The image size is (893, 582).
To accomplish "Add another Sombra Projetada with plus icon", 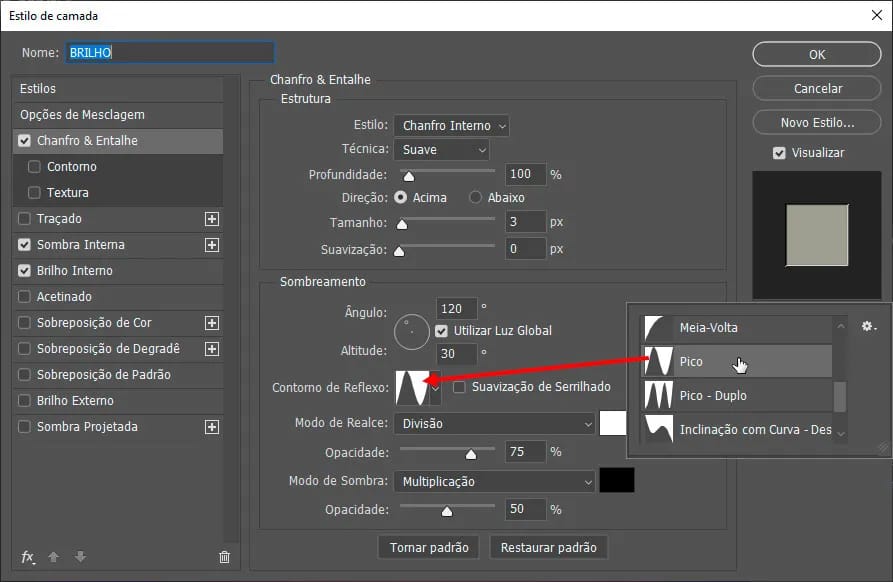I will [212, 427].
